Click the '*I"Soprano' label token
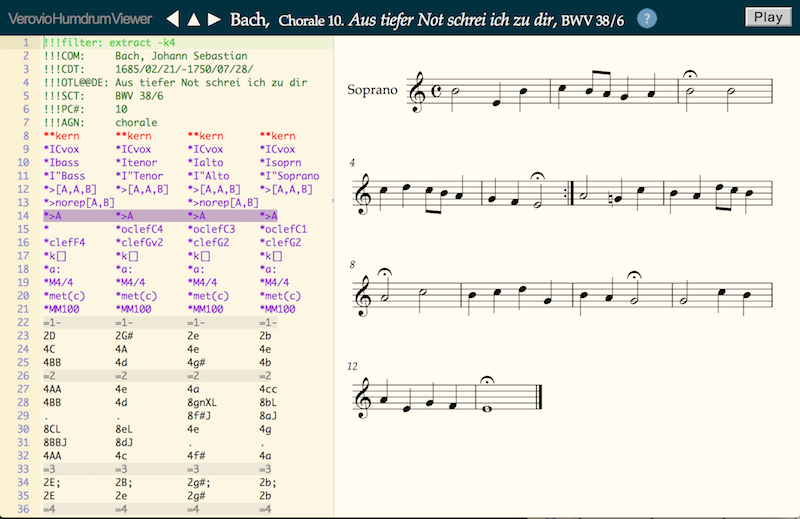The height and width of the screenshot is (519, 800). point(289,176)
